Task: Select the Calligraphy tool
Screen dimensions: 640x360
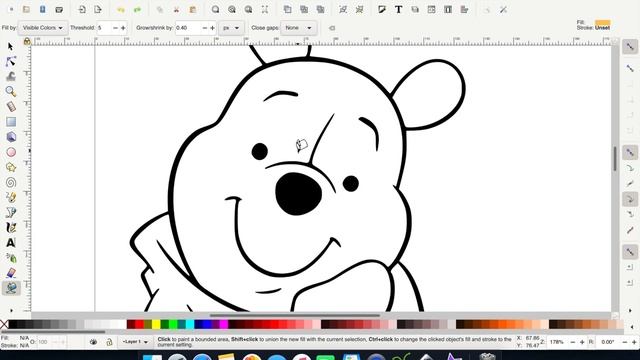Action: point(11,227)
